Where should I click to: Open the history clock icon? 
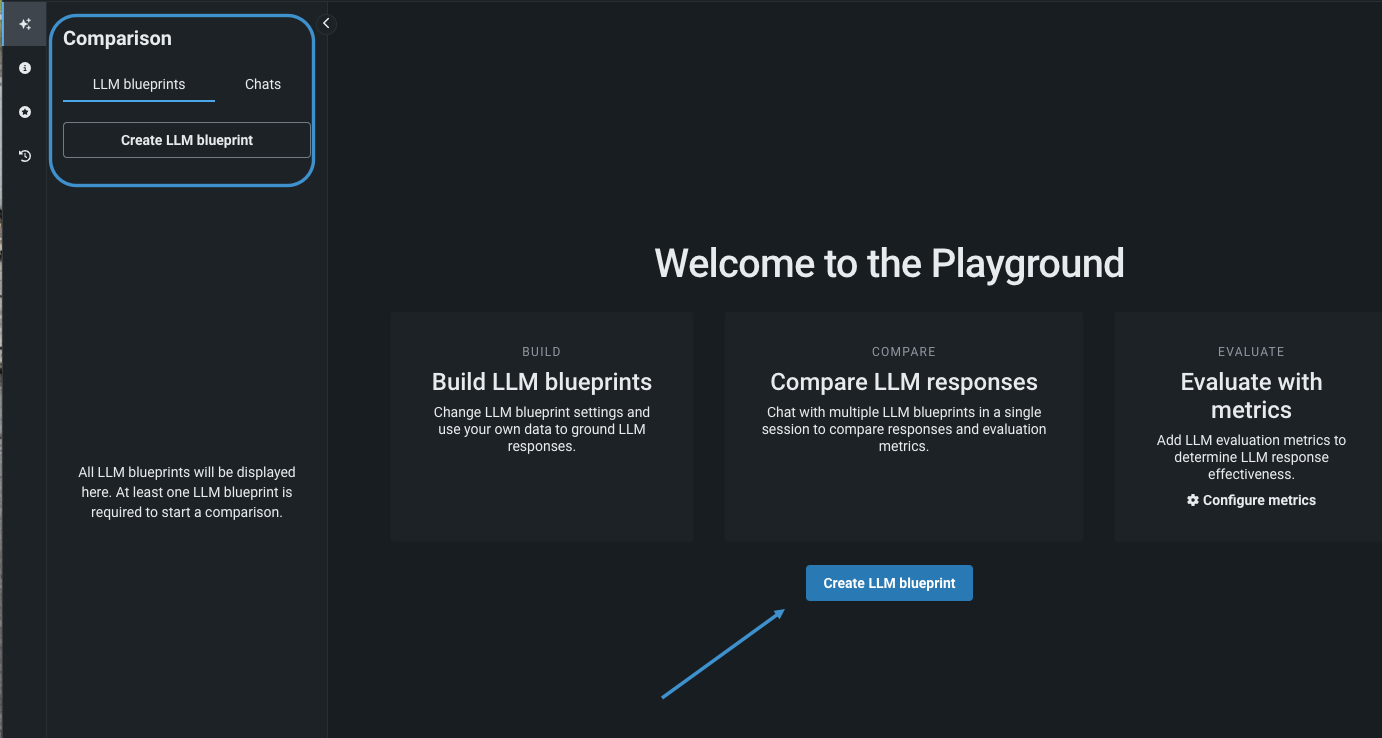pos(25,156)
